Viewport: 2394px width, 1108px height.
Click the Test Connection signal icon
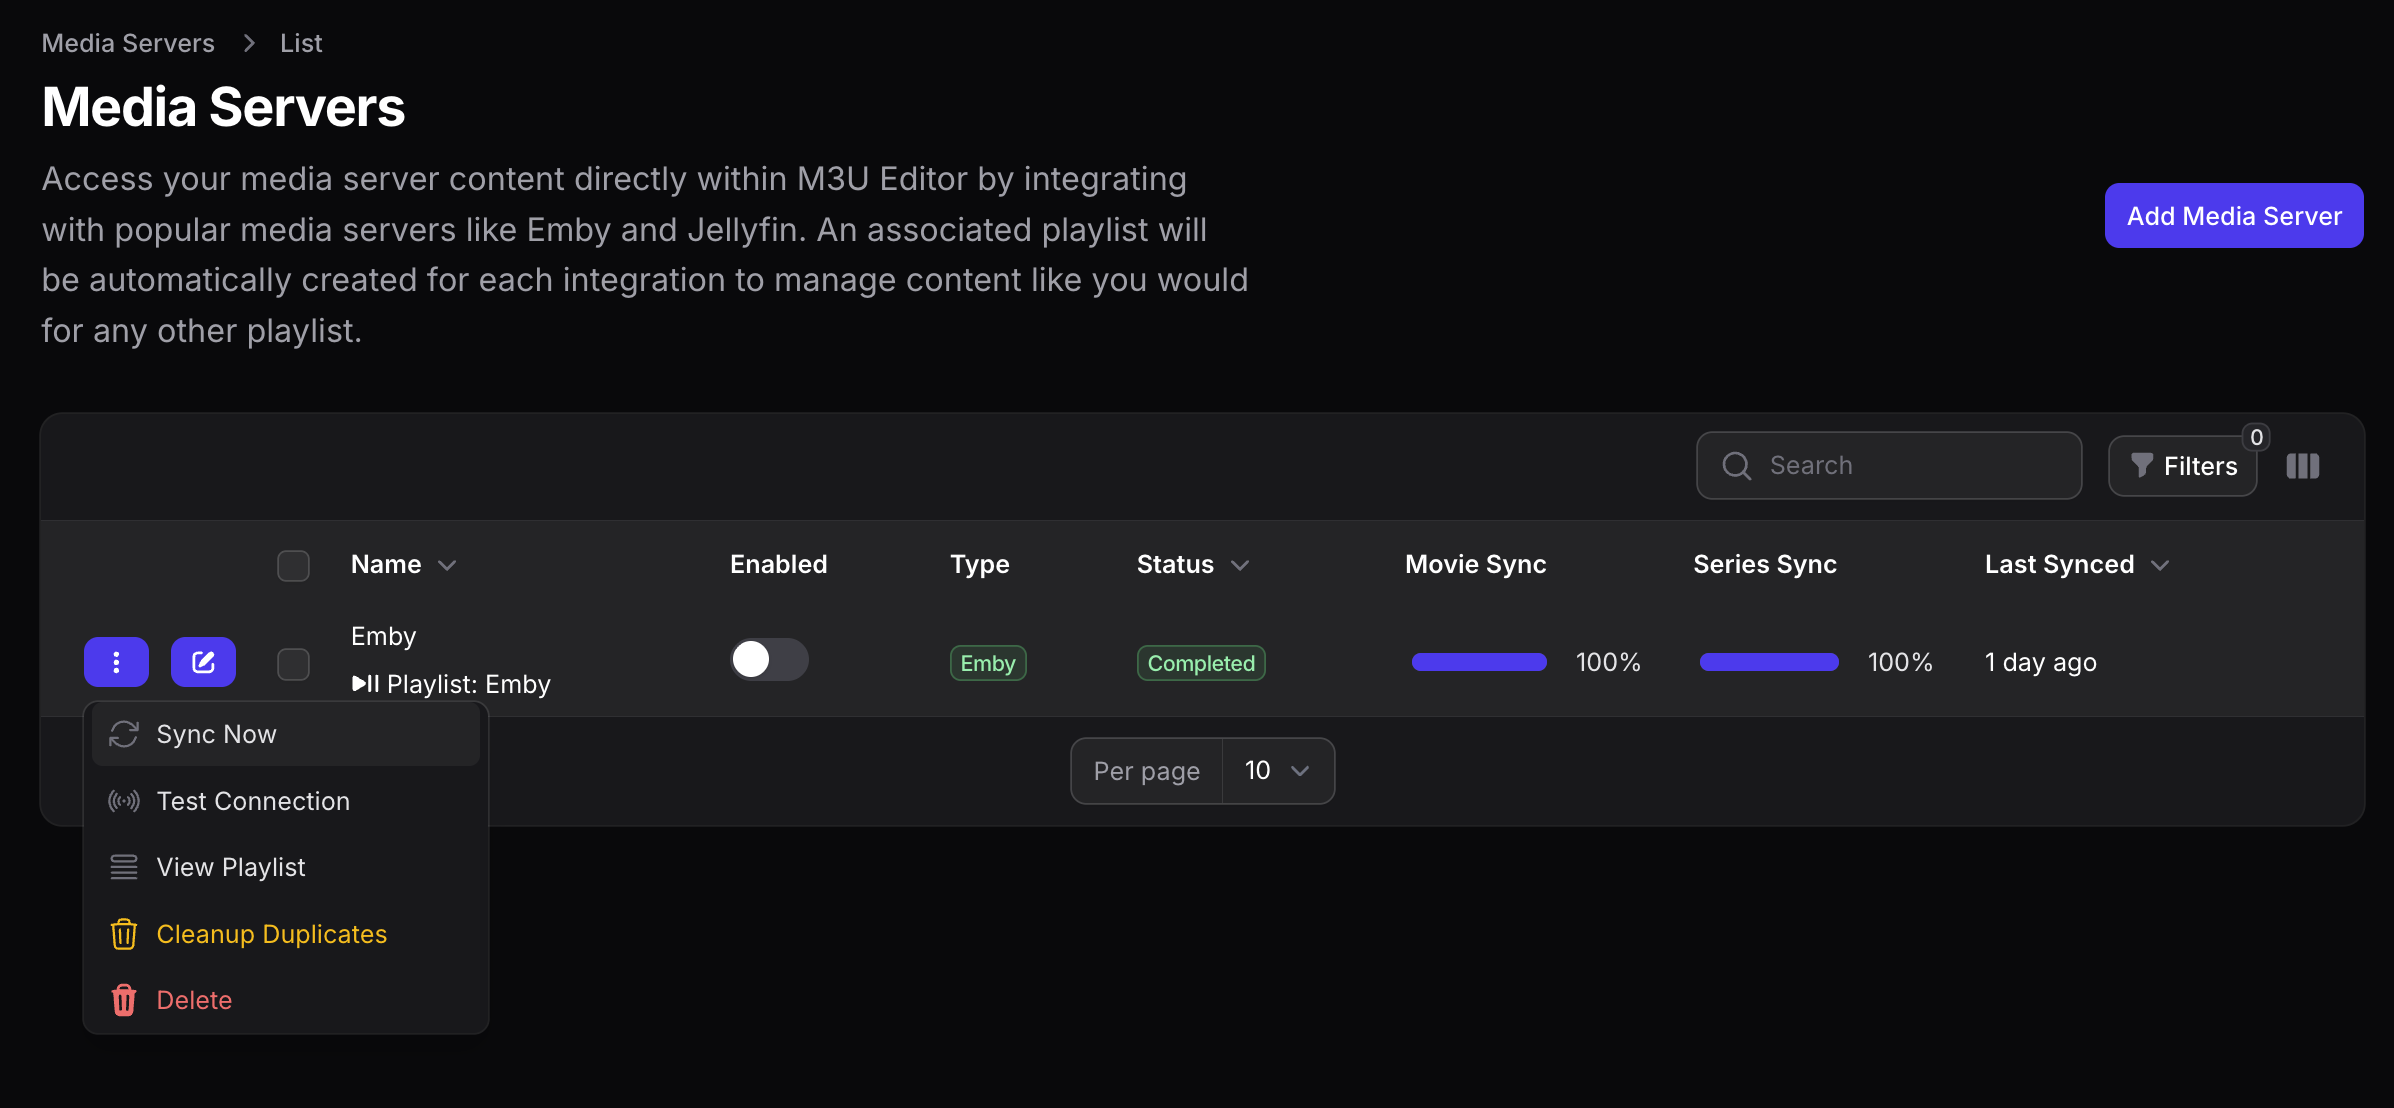click(x=123, y=800)
